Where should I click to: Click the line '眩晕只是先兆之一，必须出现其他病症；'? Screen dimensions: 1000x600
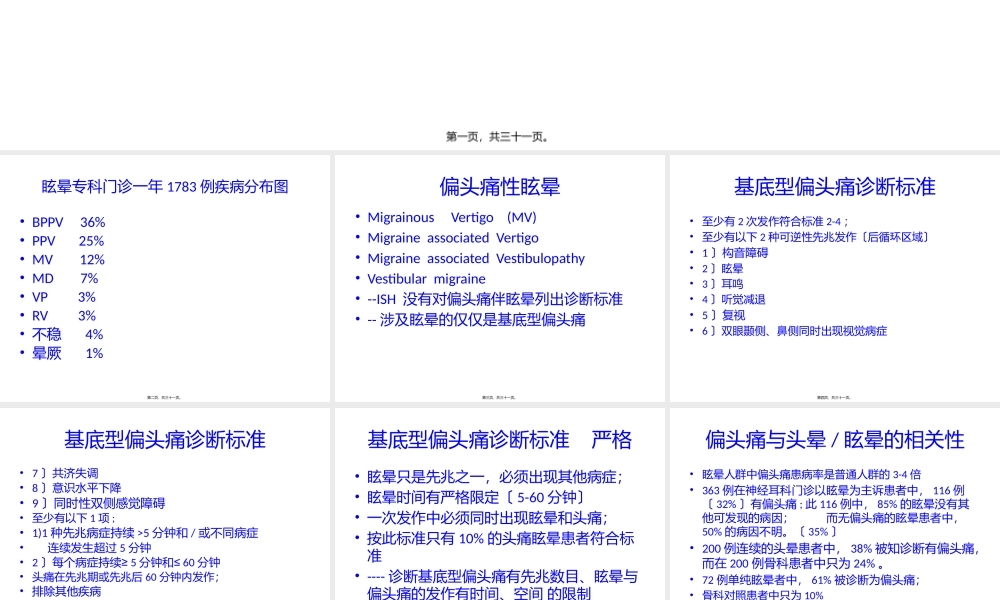[494, 477]
